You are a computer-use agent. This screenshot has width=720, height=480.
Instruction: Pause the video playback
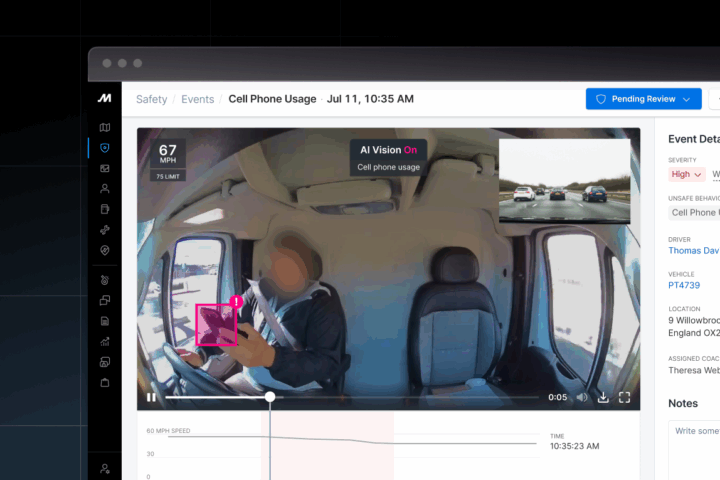[151, 397]
